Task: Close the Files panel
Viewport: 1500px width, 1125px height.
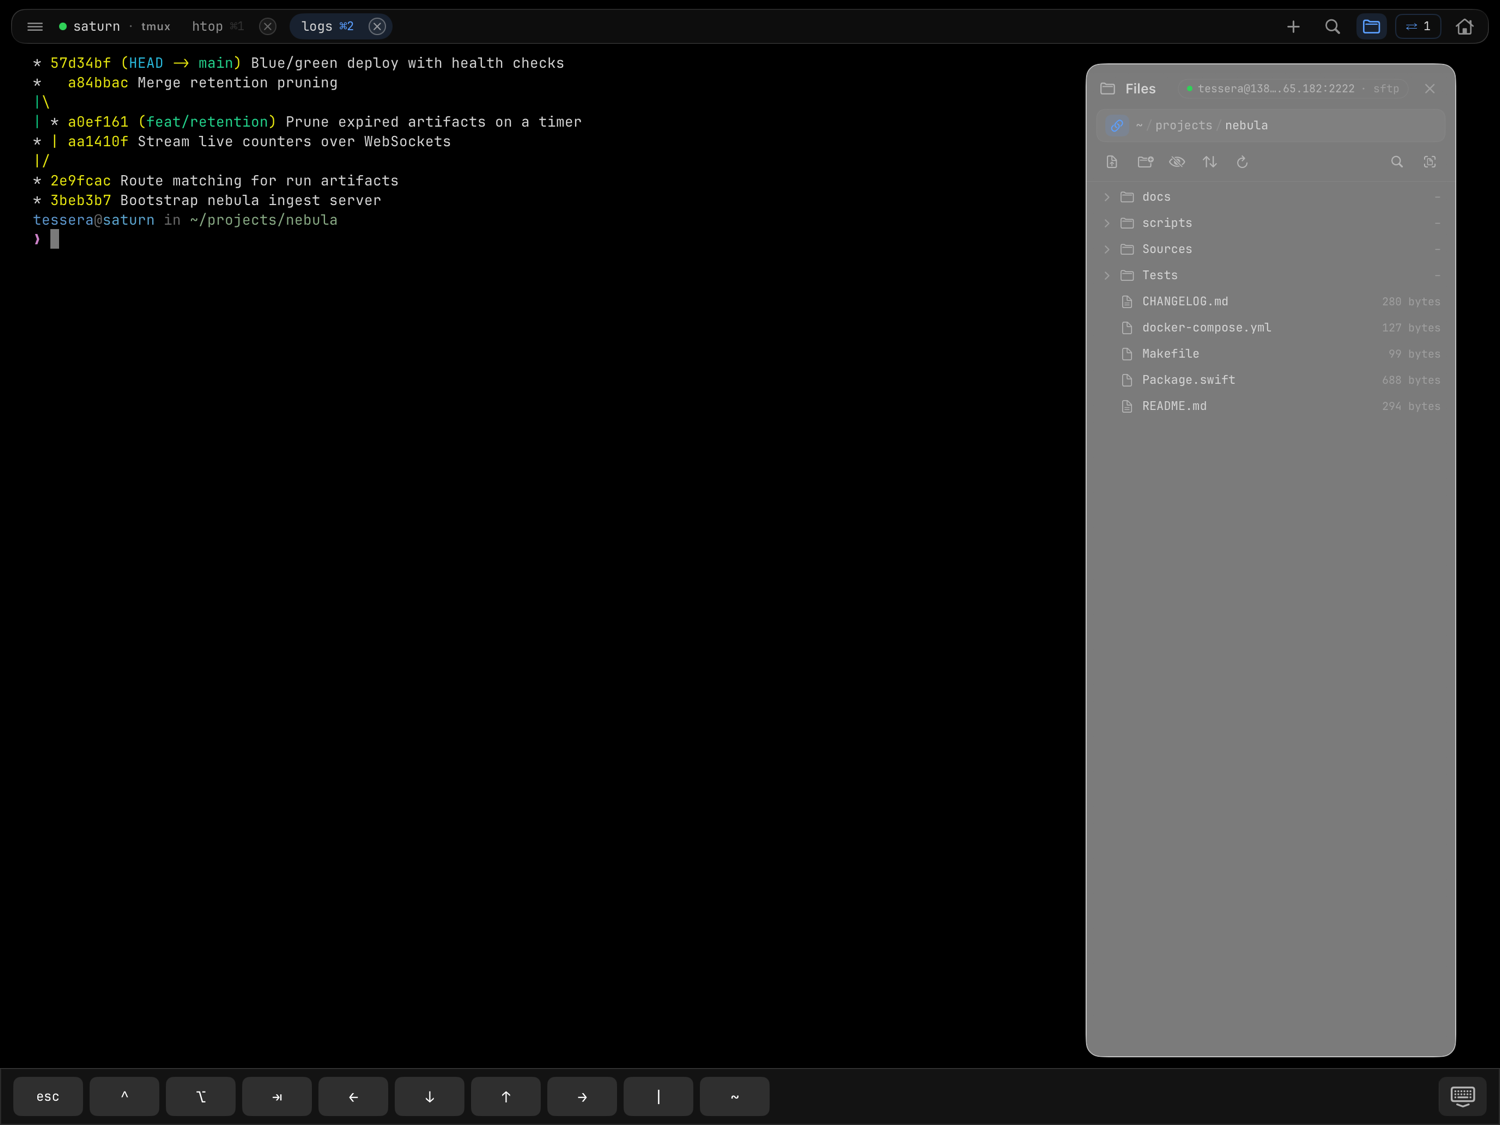Action: click(x=1430, y=89)
